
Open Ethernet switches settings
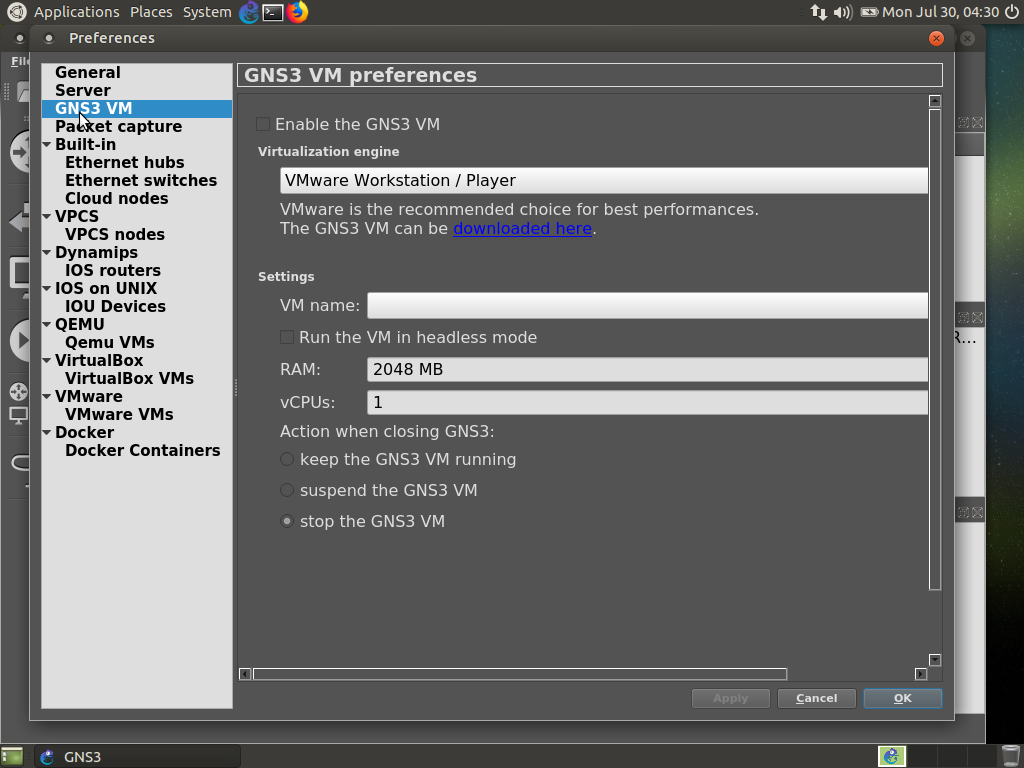point(140,180)
